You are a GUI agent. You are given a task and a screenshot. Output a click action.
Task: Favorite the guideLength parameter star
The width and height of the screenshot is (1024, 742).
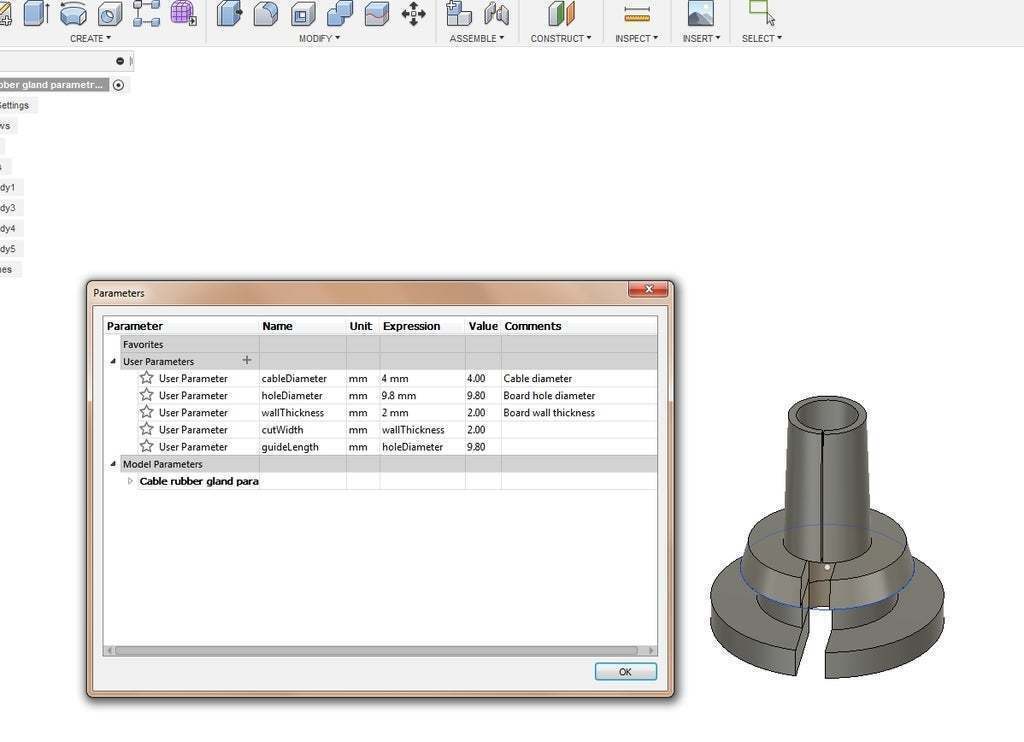point(146,446)
